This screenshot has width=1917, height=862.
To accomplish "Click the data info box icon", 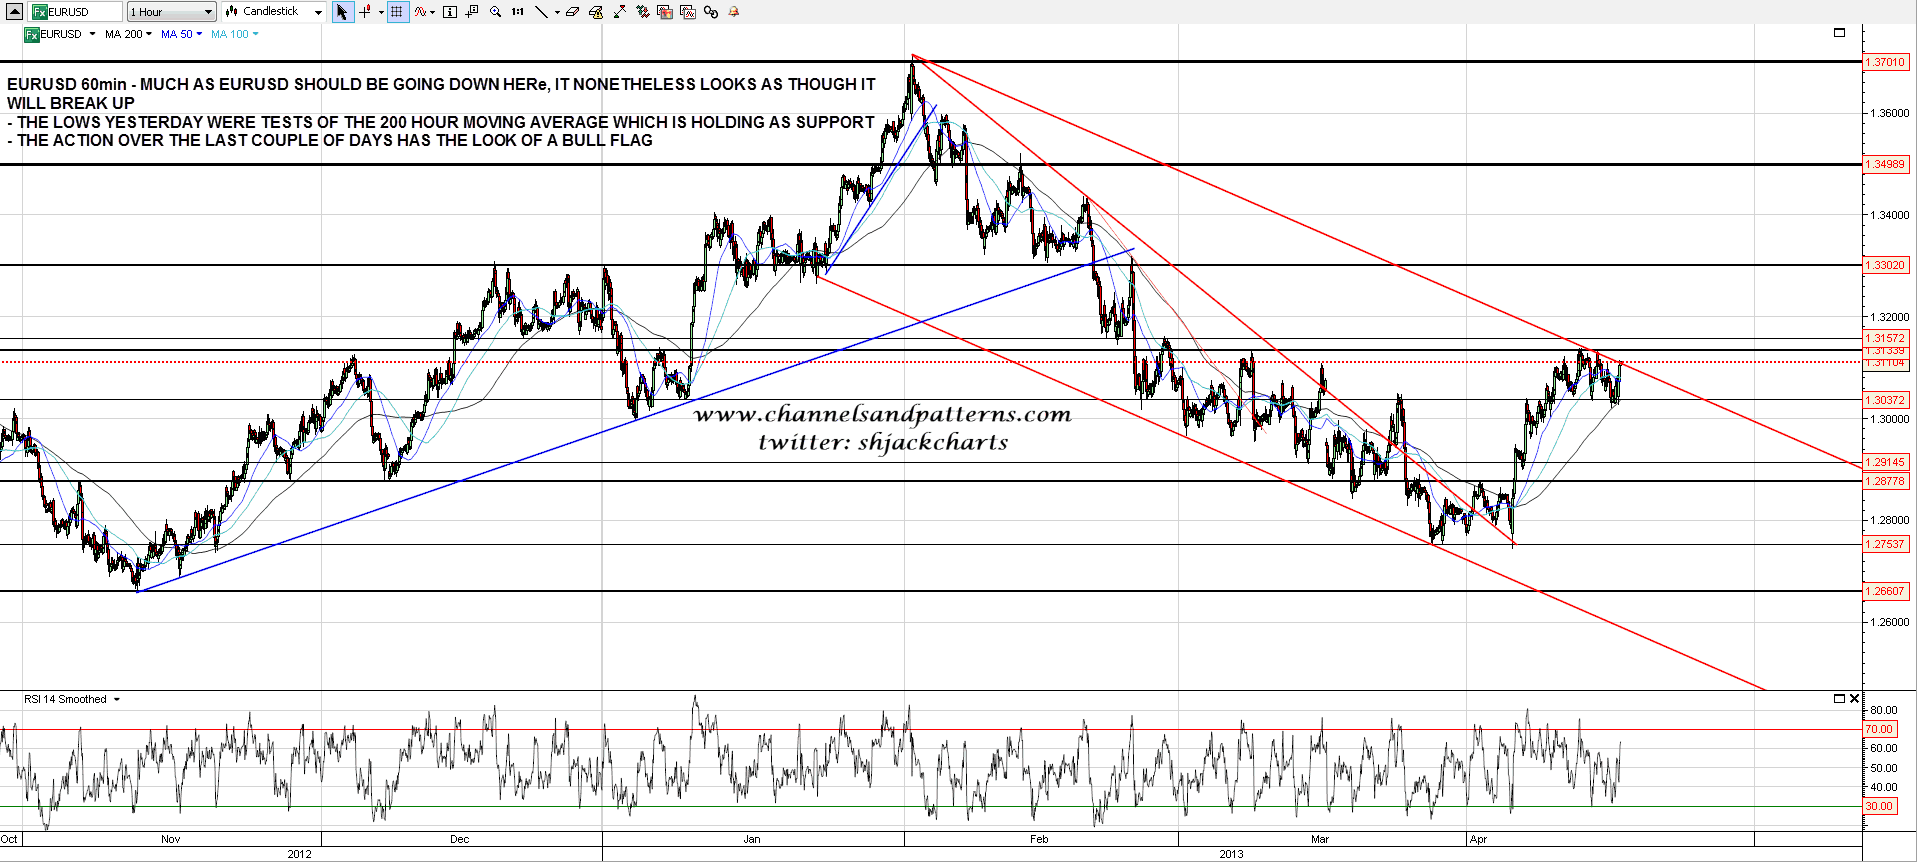I will coord(450,12).
